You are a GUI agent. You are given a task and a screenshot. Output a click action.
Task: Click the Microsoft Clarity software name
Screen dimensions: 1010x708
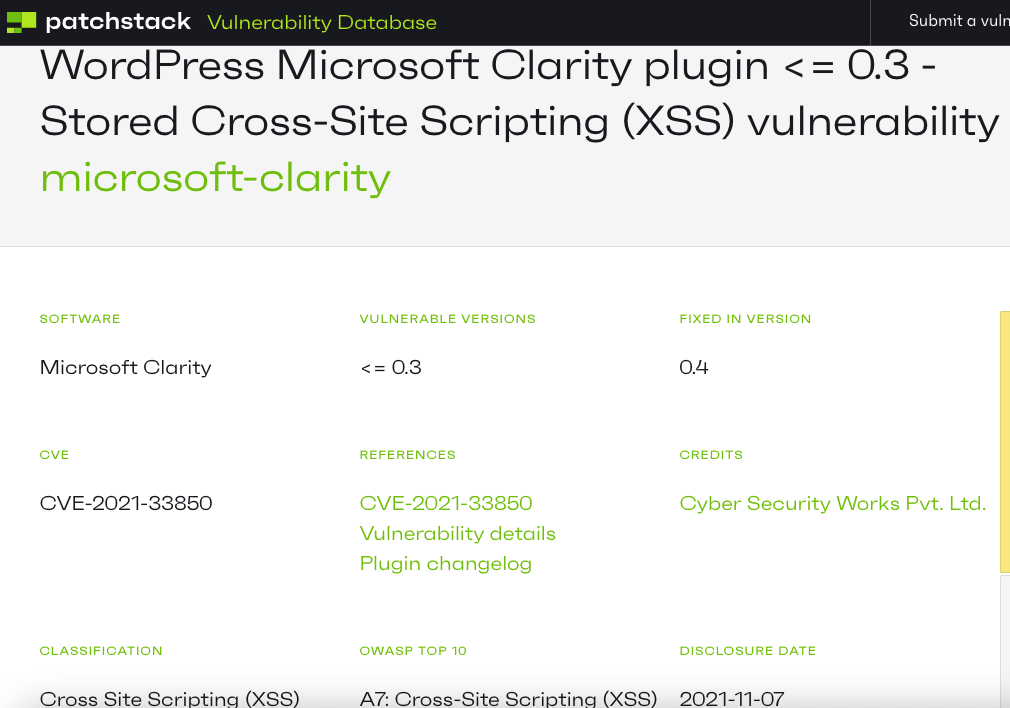126,367
